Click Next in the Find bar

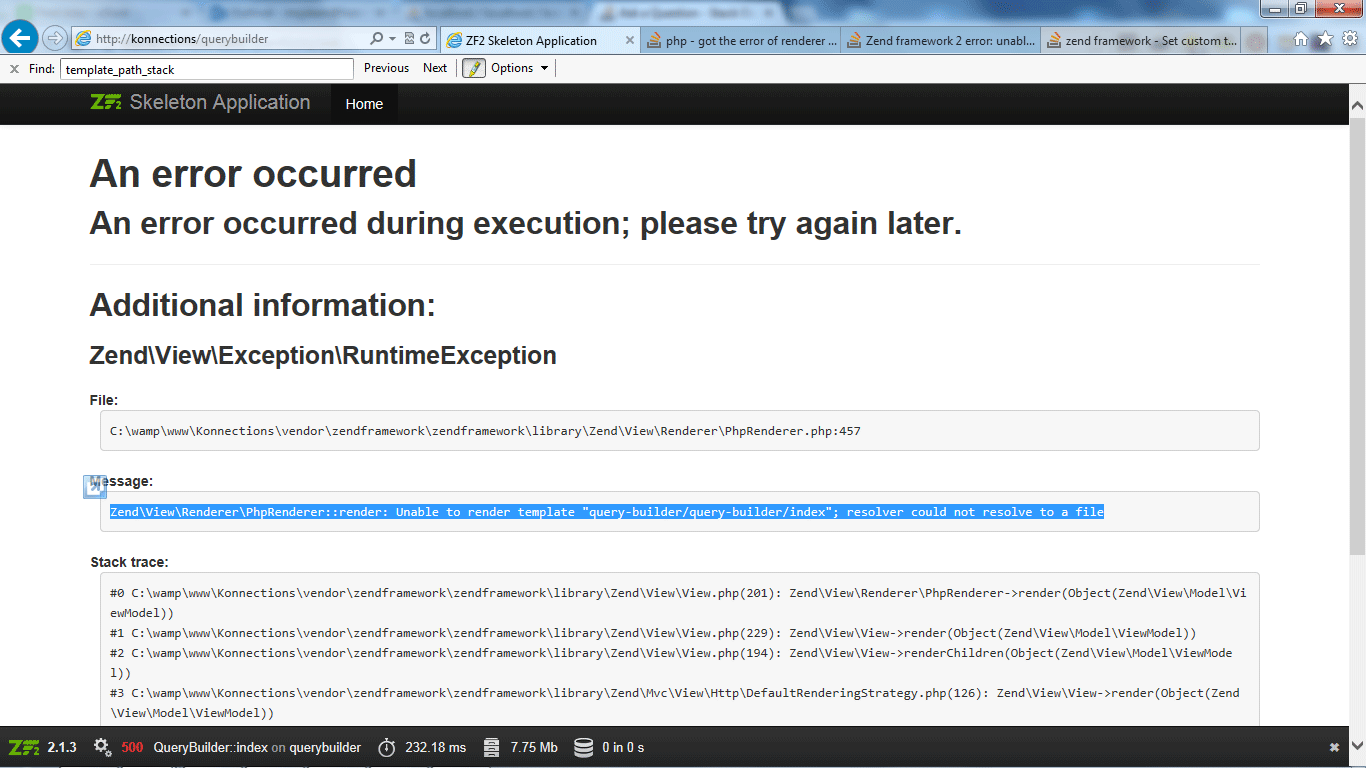pos(435,68)
